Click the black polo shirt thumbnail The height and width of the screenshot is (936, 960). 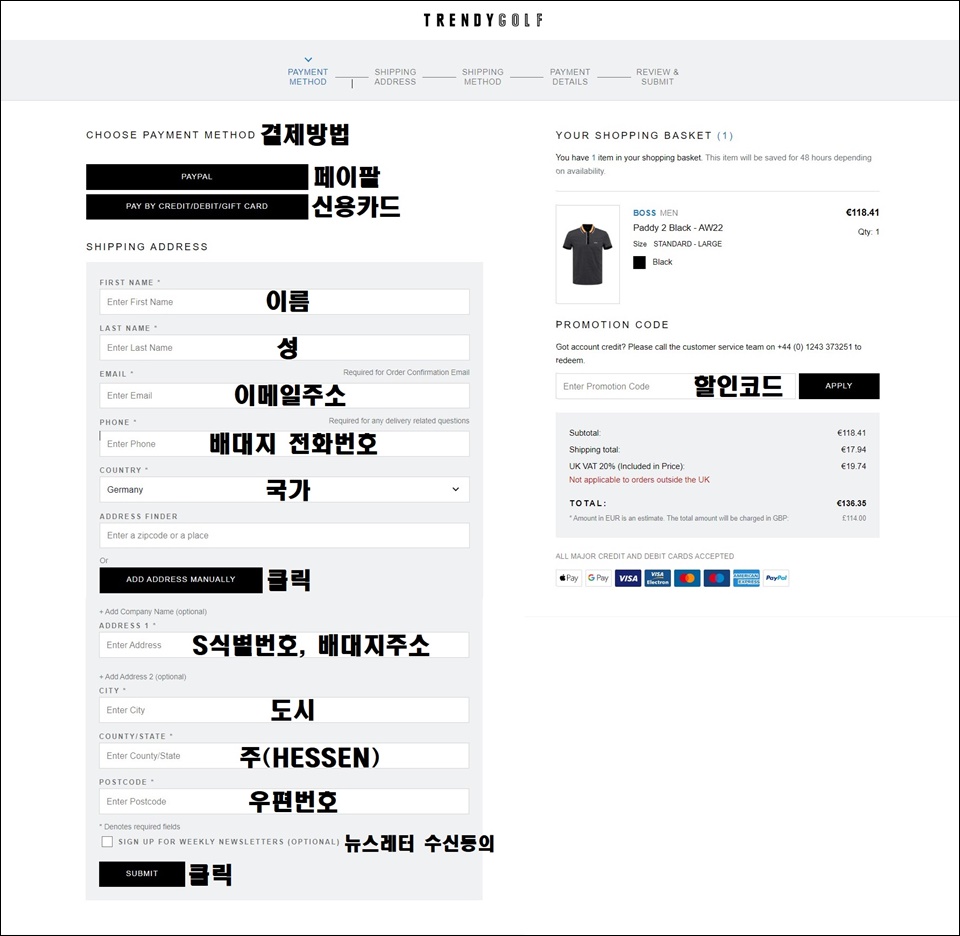pyautogui.click(x=588, y=254)
